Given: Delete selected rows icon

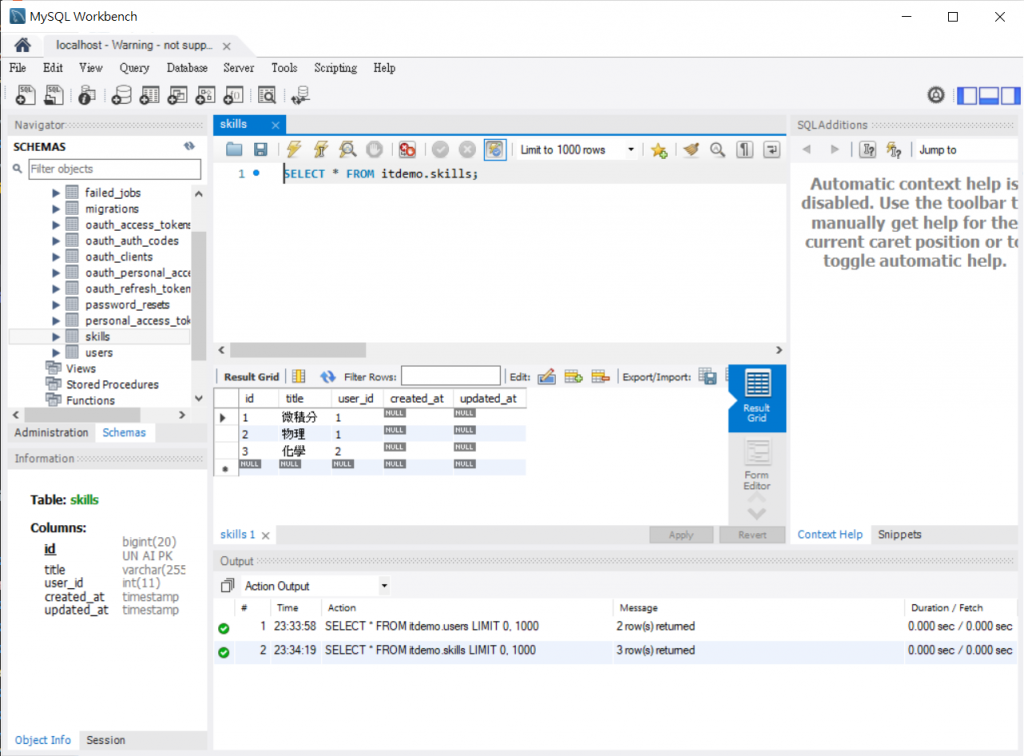Looking at the screenshot, I should (x=600, y=377).
